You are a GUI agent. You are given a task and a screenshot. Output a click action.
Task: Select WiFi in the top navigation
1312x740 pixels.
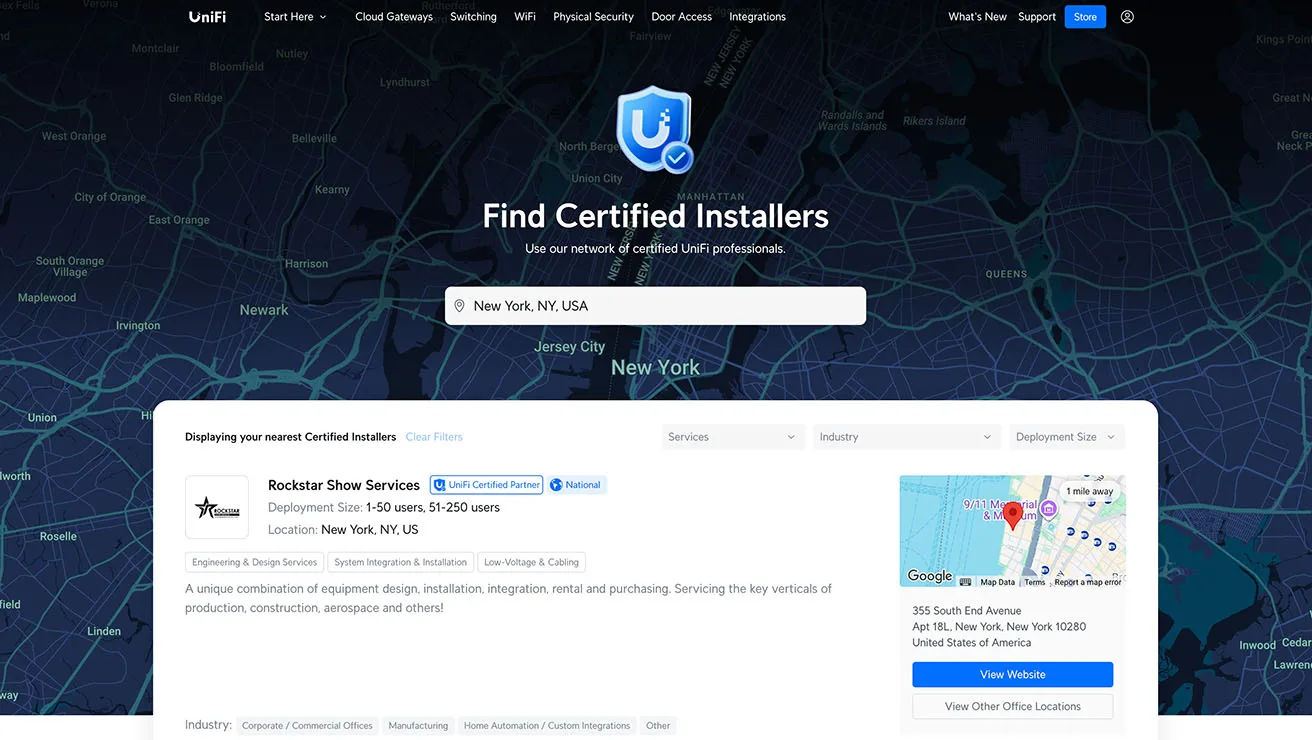(525, 17)
